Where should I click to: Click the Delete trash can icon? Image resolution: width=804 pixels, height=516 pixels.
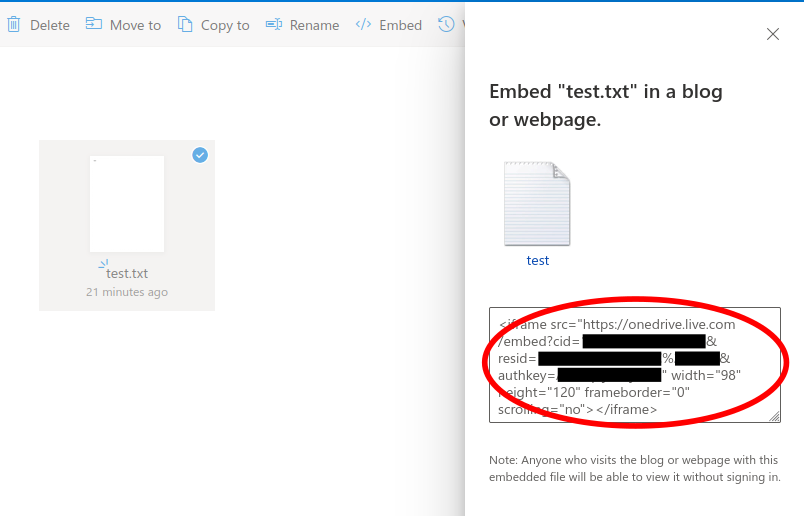(x=14, y=25)
